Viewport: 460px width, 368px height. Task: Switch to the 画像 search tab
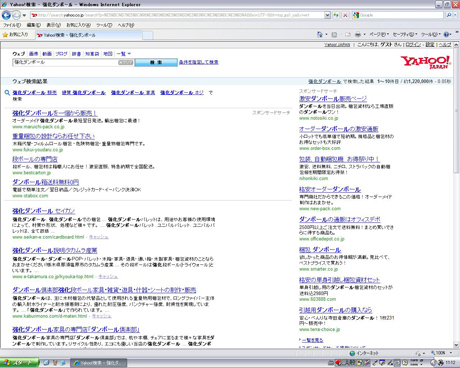click(x=34, y=54)
